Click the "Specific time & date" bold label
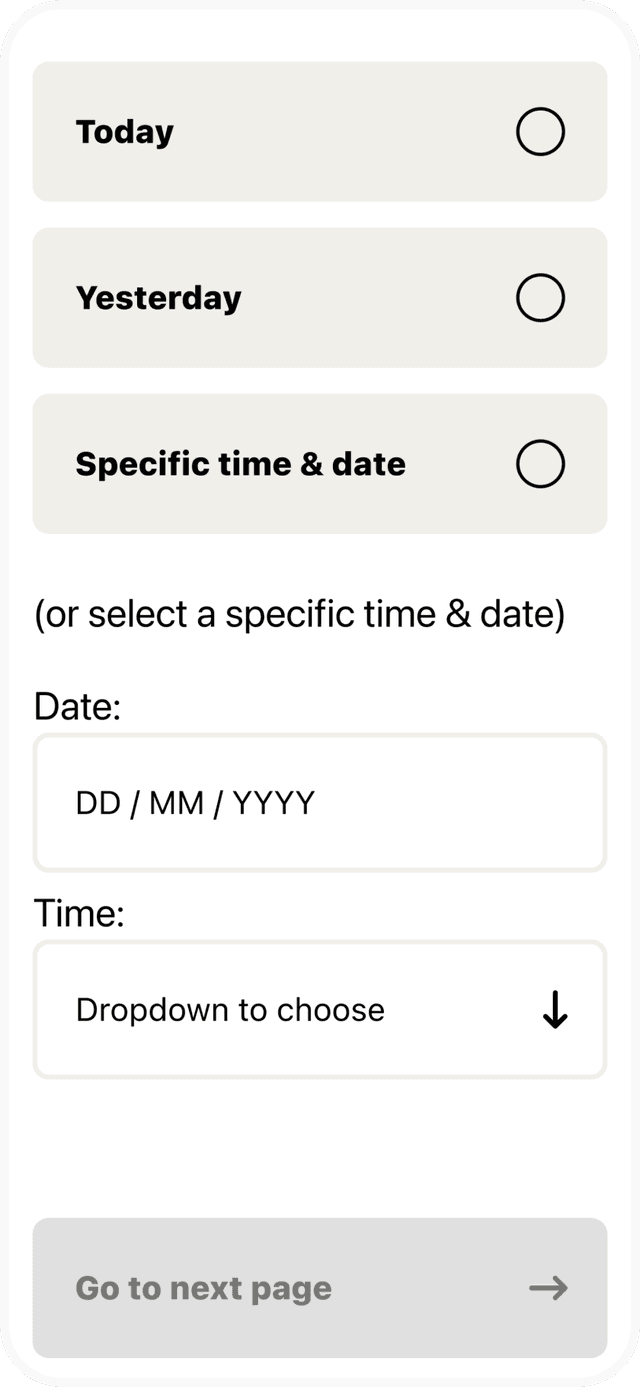 pyautogui.click(x=241, y=464)
